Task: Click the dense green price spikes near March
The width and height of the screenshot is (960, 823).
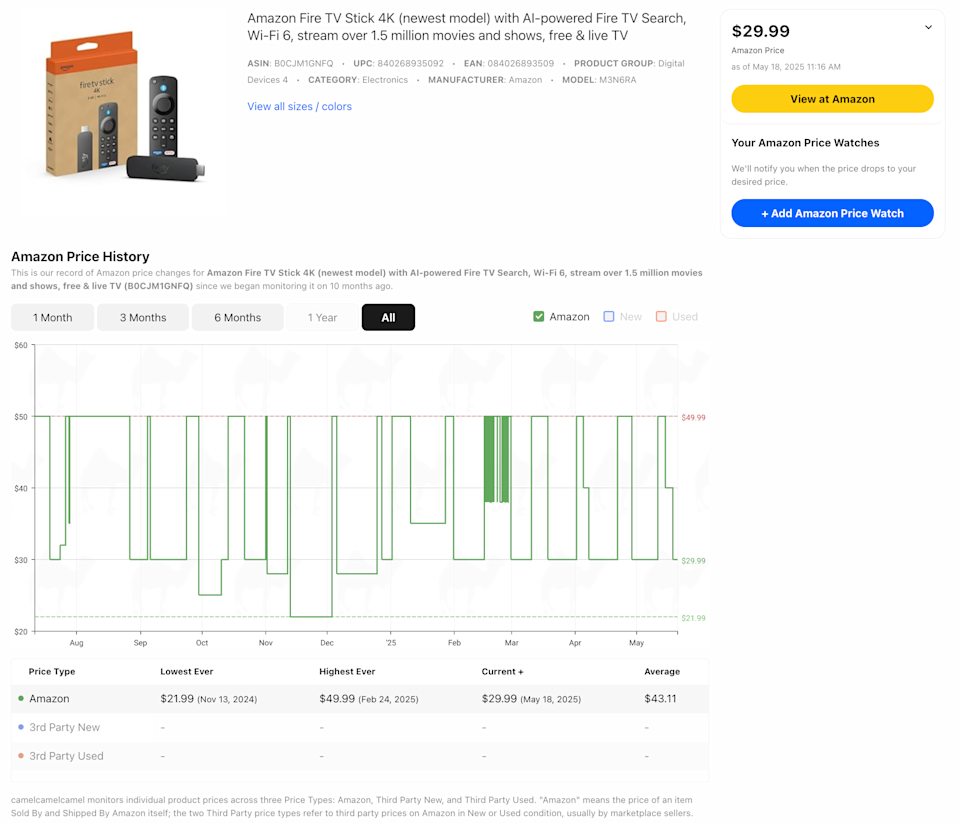Action: 497,458
